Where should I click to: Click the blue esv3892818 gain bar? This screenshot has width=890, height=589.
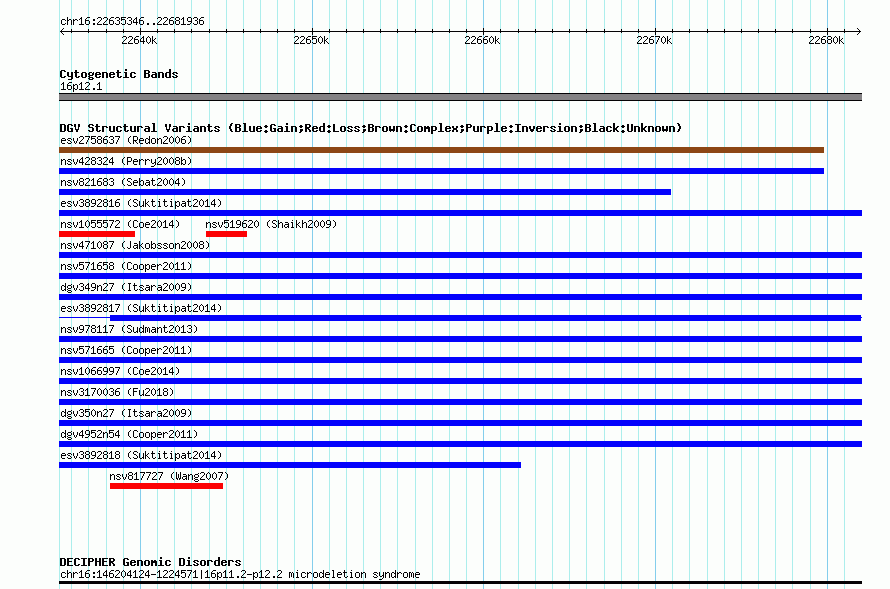click(290, 465)
